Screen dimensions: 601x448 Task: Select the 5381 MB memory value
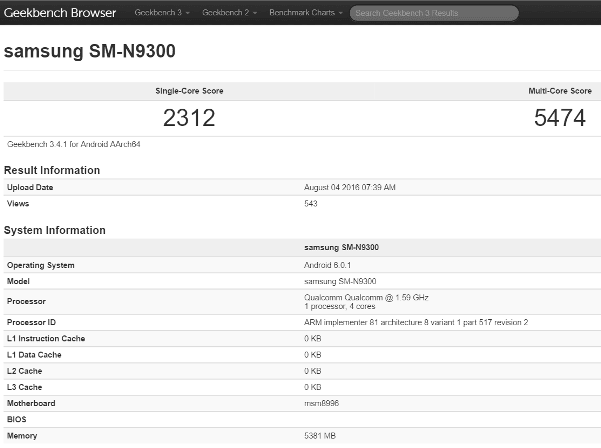[320, 436]
